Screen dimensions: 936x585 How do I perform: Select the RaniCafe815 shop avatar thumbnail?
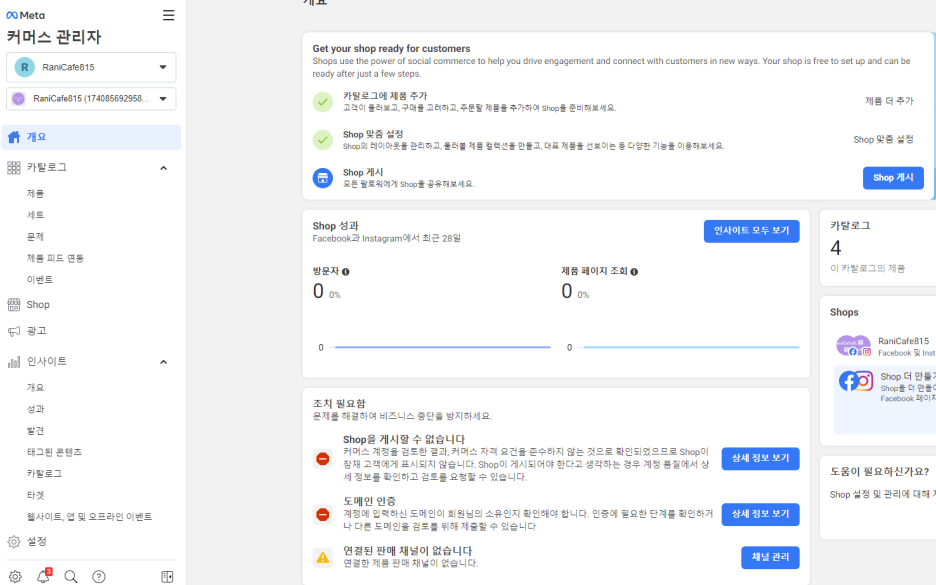pos(854,346)
